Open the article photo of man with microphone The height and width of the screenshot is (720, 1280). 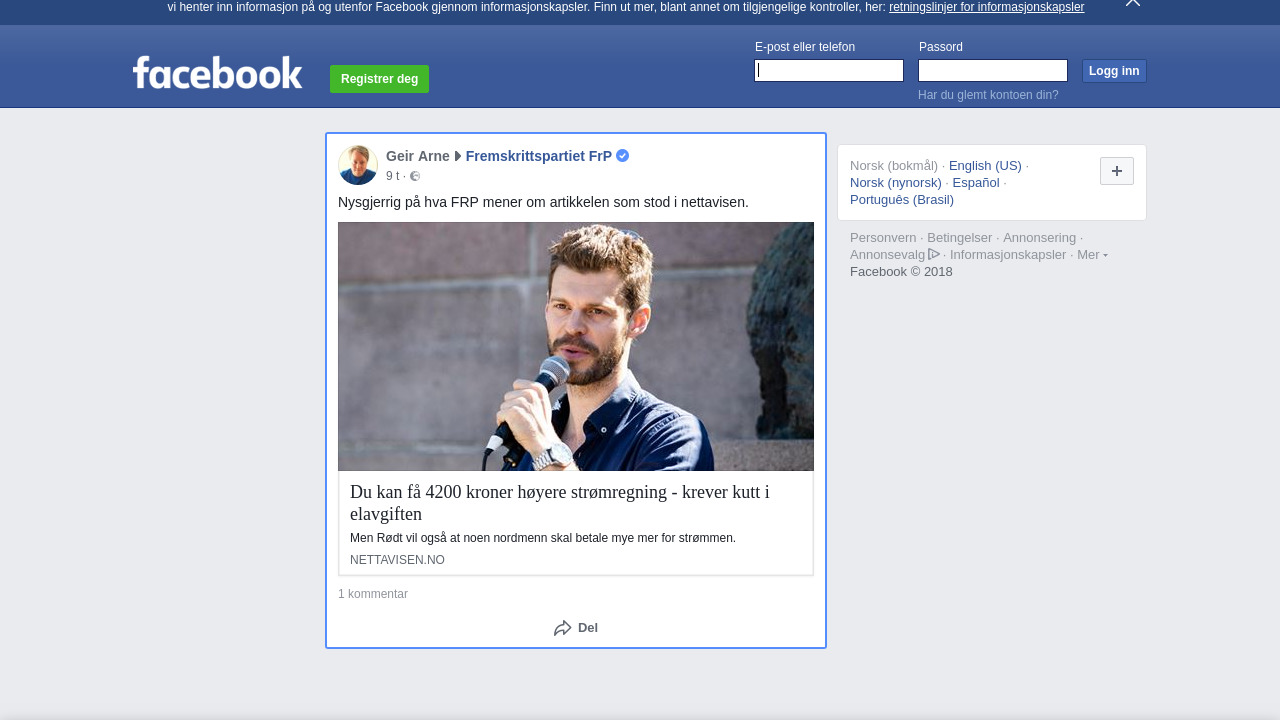tap(576, 346)
